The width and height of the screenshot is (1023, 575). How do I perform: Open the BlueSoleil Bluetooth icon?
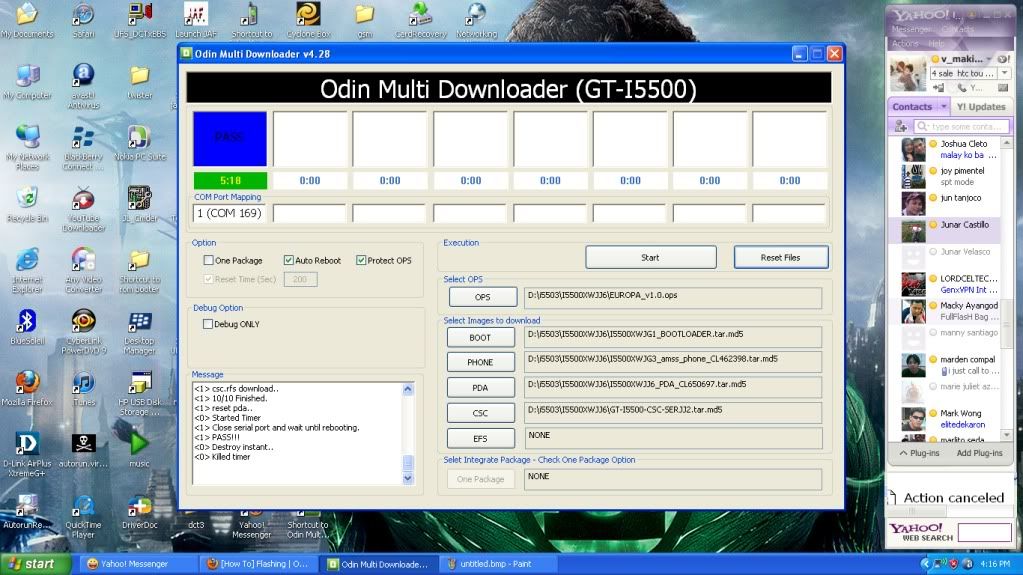[x=27, y=327]
